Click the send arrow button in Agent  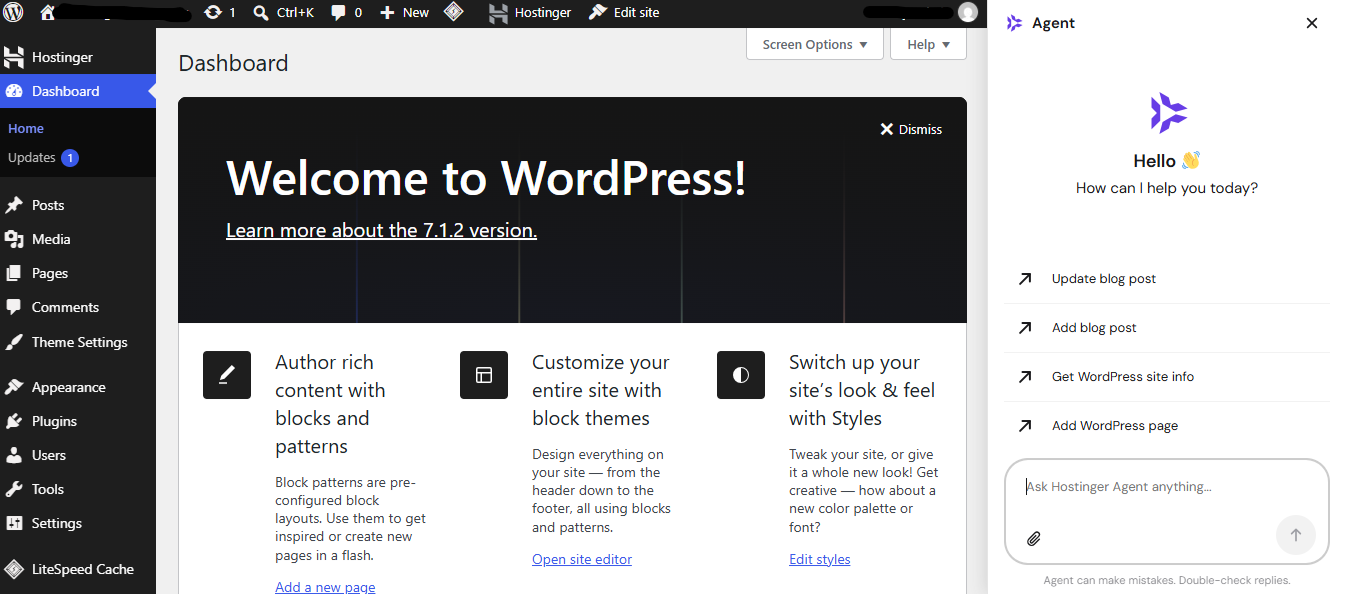pyautogui.click(x=1295, y=535)
